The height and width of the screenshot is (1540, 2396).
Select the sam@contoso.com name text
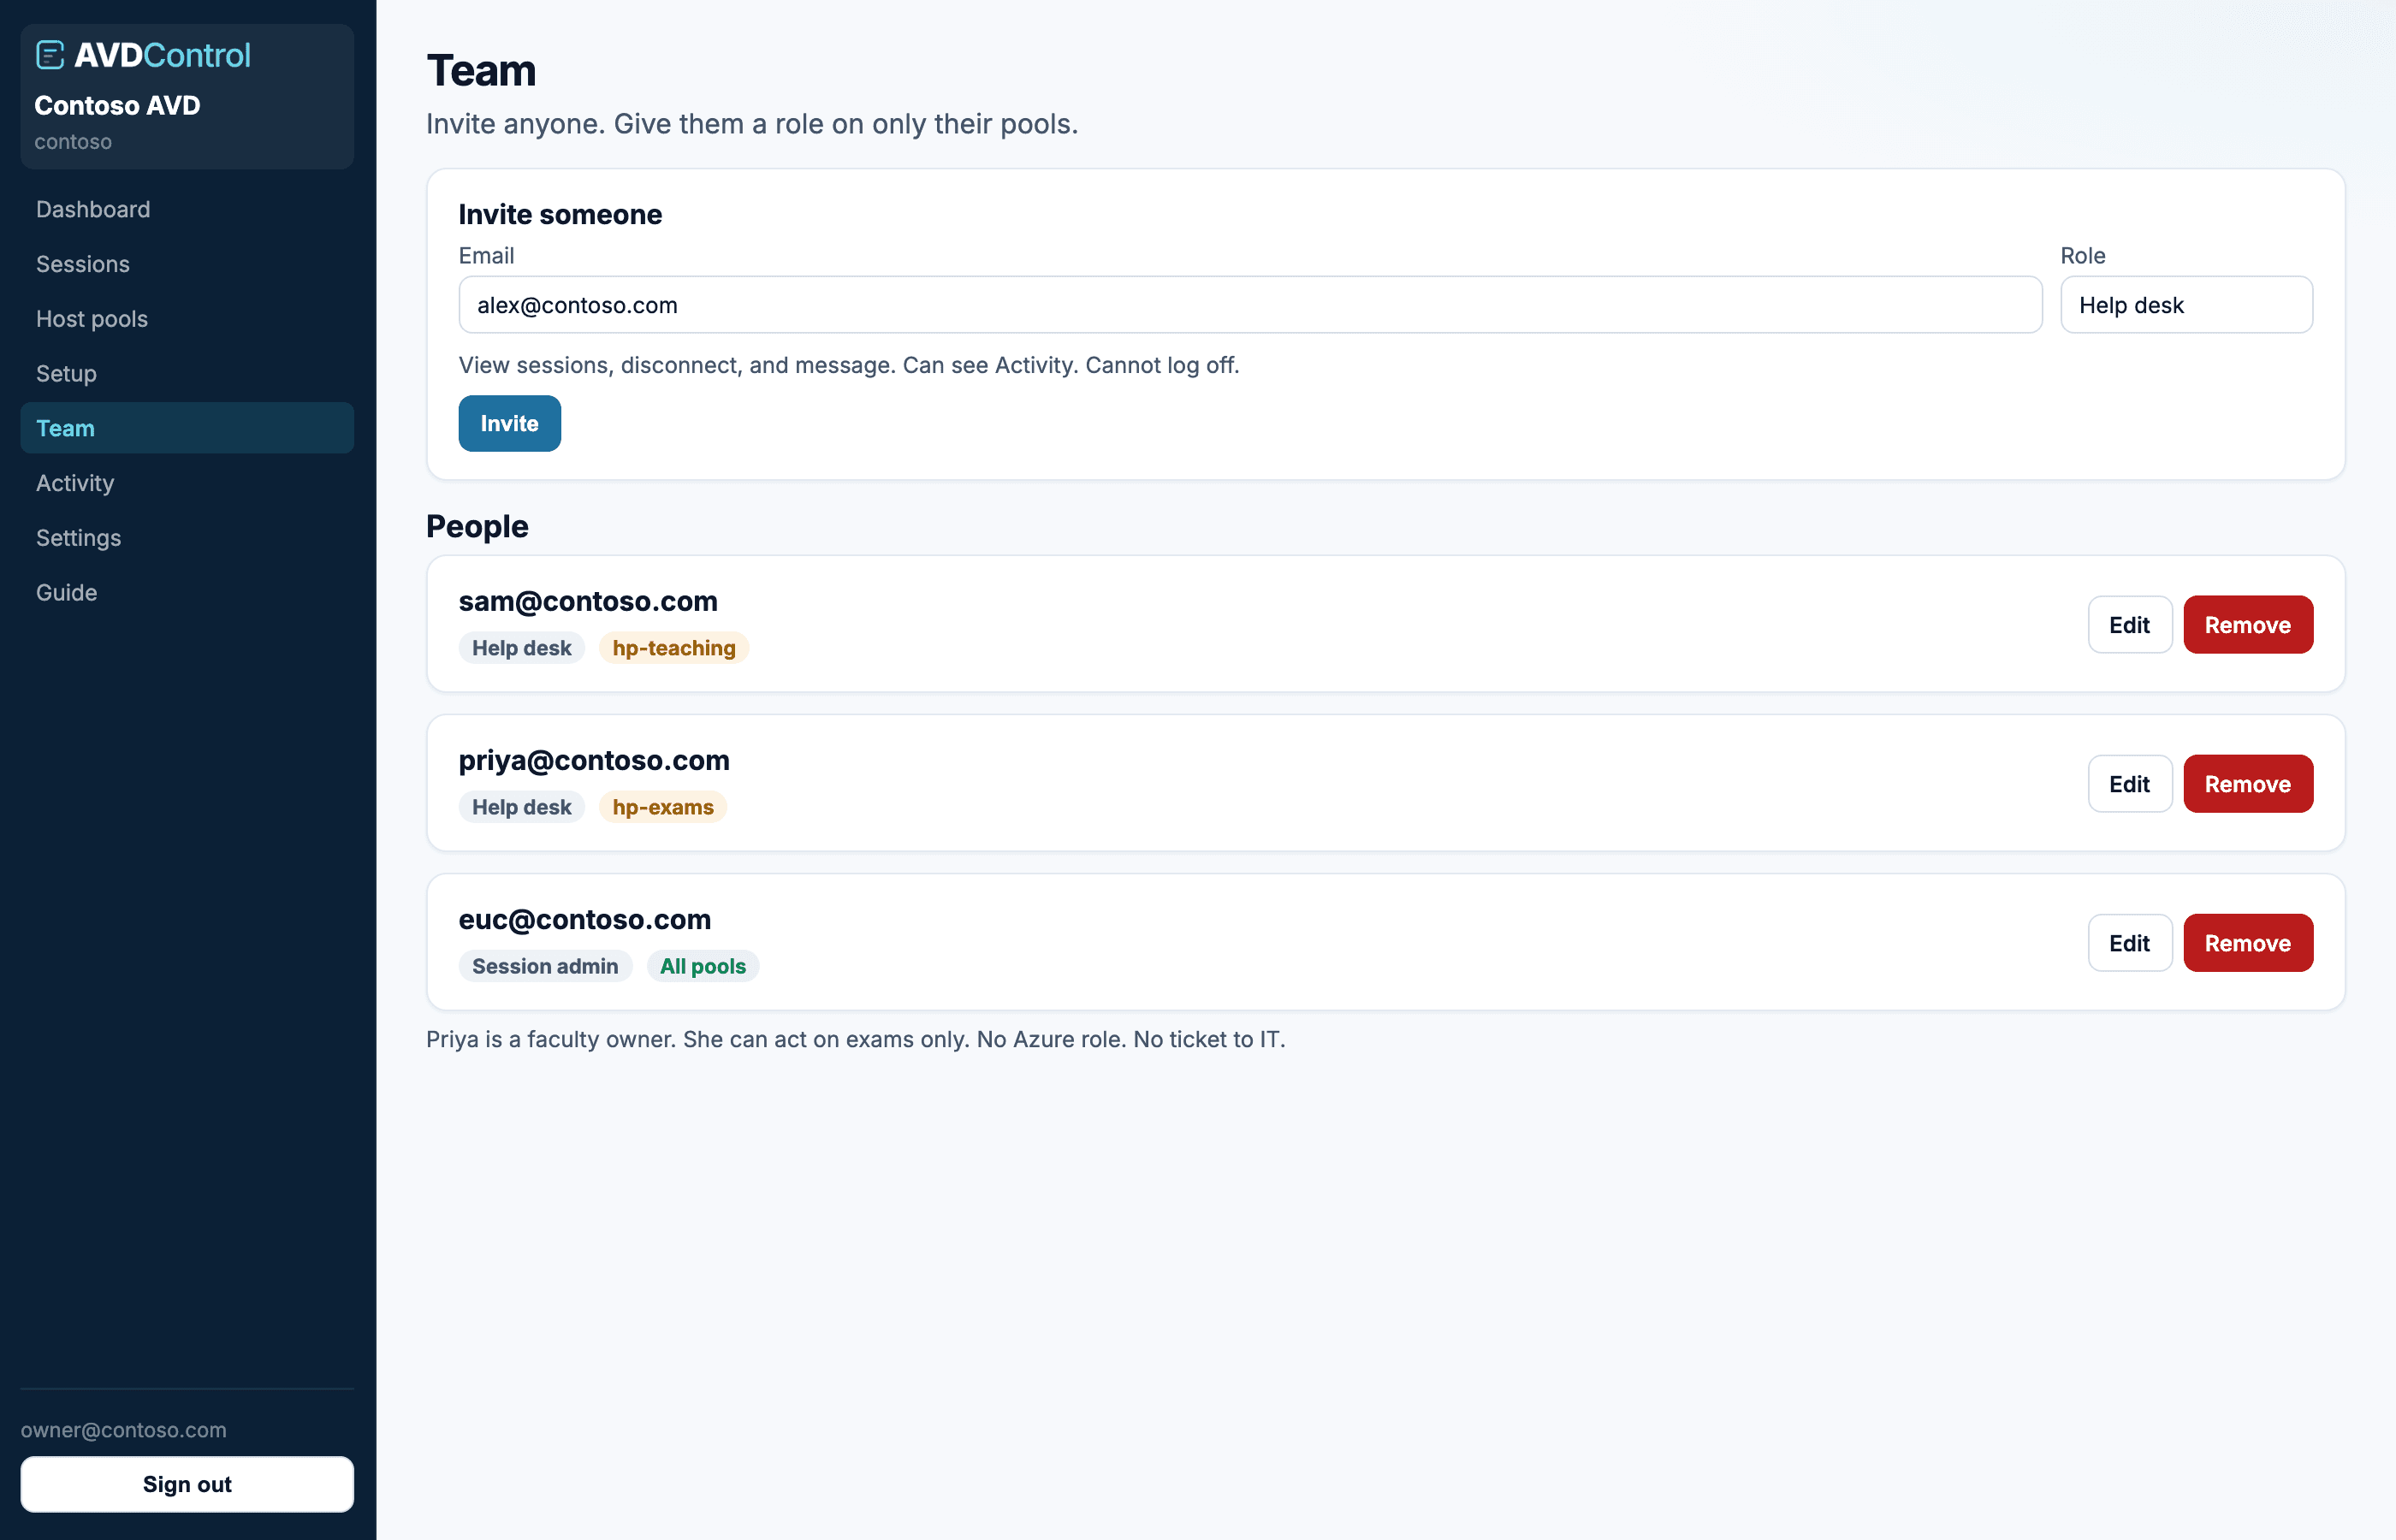(588, 602)
